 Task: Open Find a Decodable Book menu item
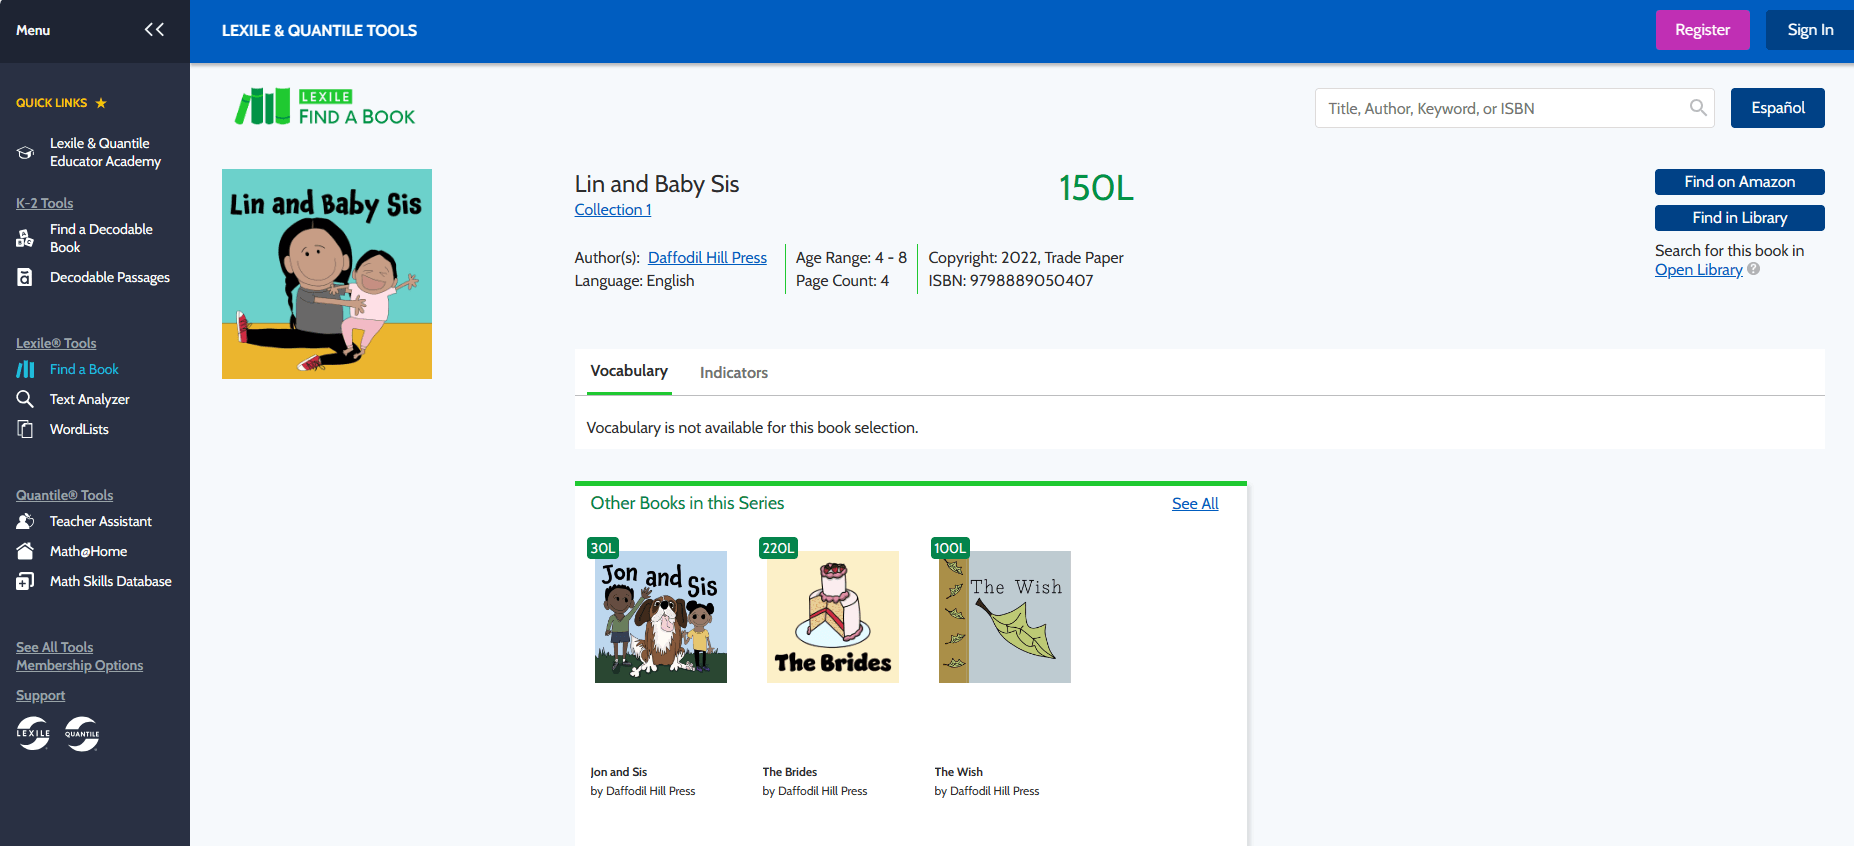pyautogui.click(x=101, y=238)
